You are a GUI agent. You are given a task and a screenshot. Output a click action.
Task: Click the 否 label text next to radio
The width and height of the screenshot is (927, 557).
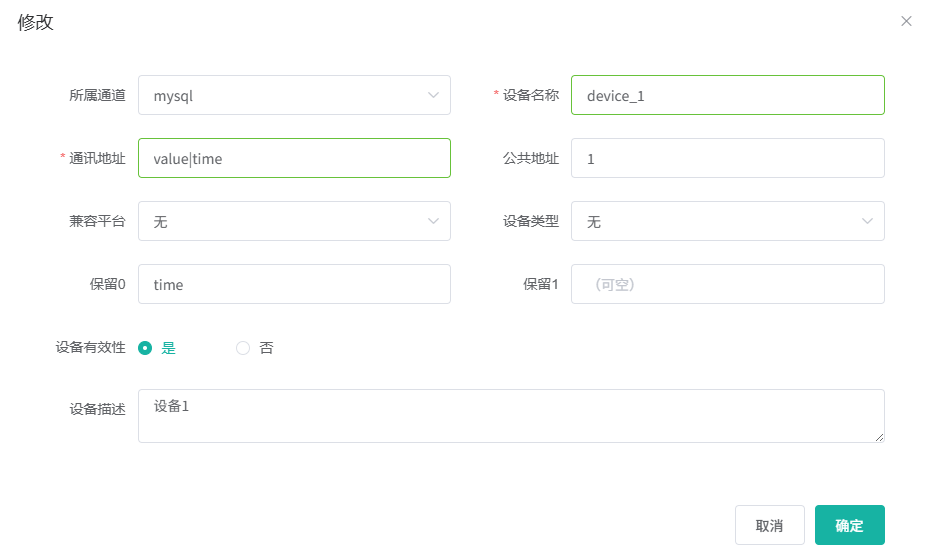coord(266,348)
